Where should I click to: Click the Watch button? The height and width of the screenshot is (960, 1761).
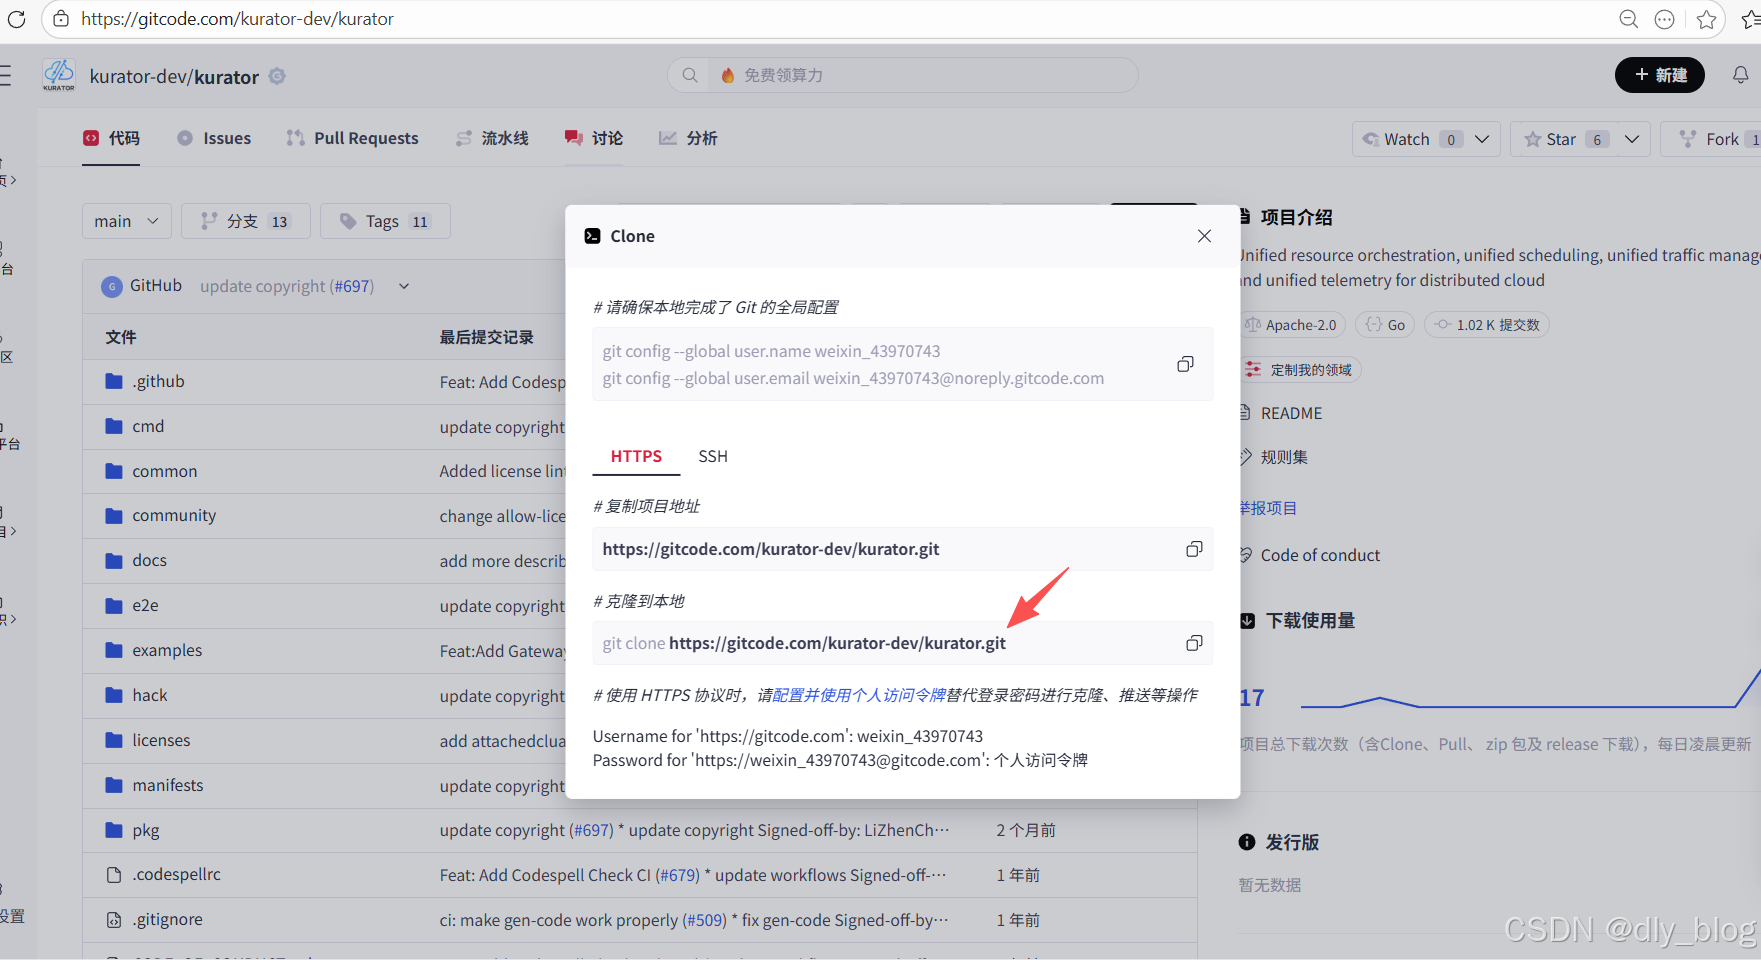(1409, 139)
